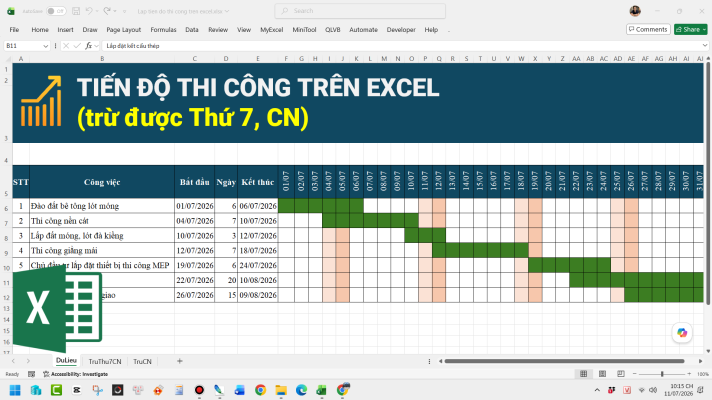The height and width of the screenshot is (400, 712).
Task: Select row 6 header
Action: 6,208
